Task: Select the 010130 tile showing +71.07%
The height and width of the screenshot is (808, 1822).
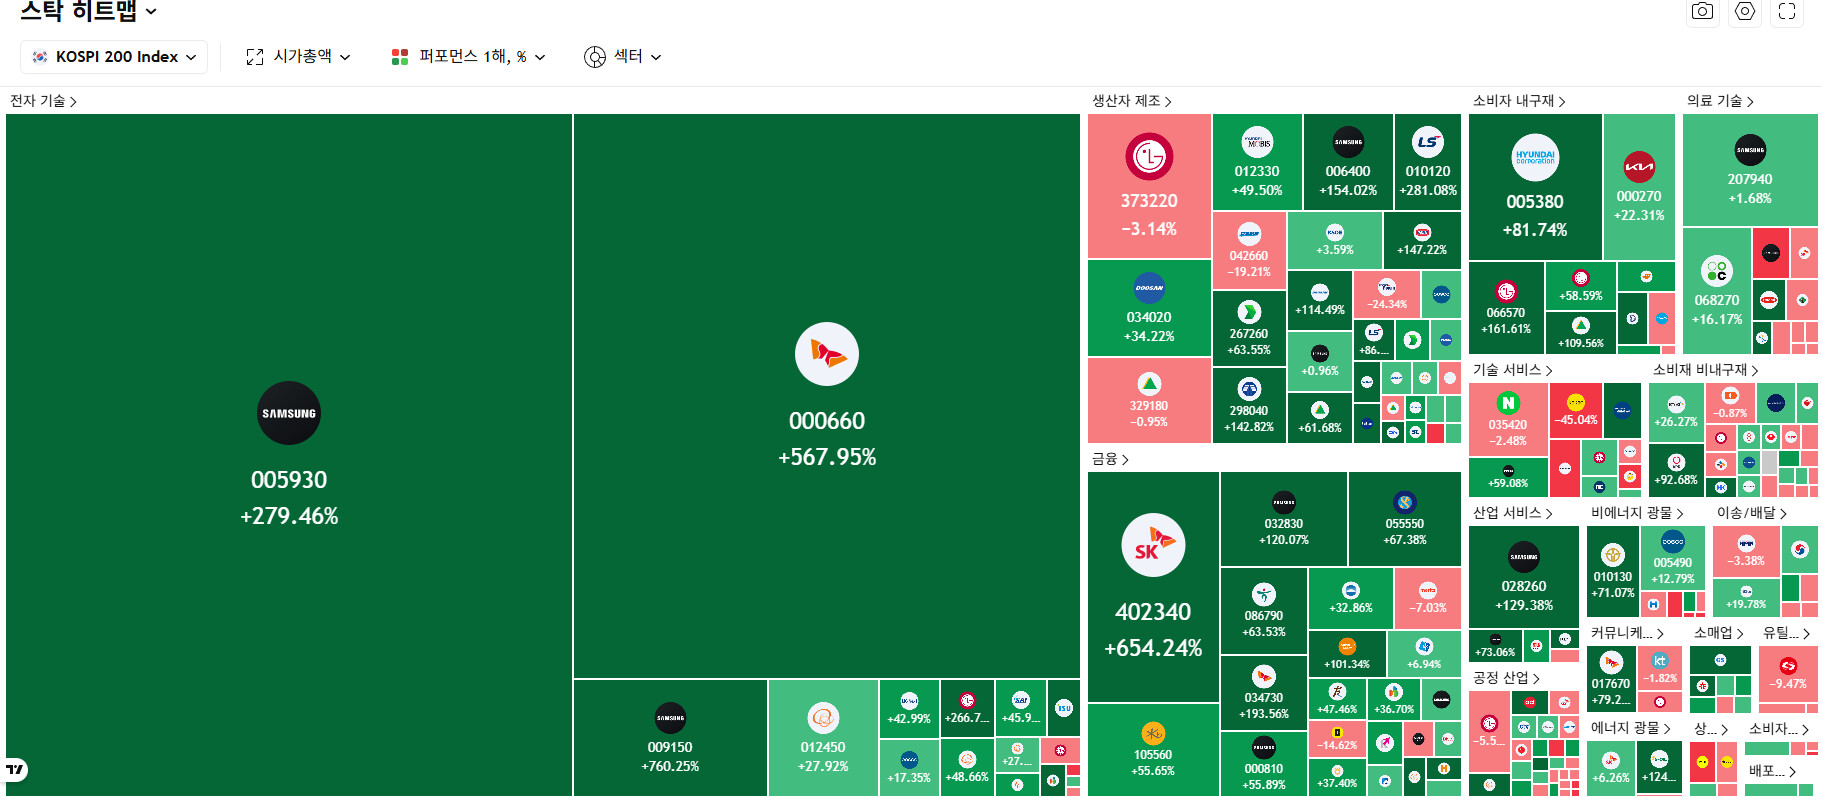Action: click(1613, 571)
